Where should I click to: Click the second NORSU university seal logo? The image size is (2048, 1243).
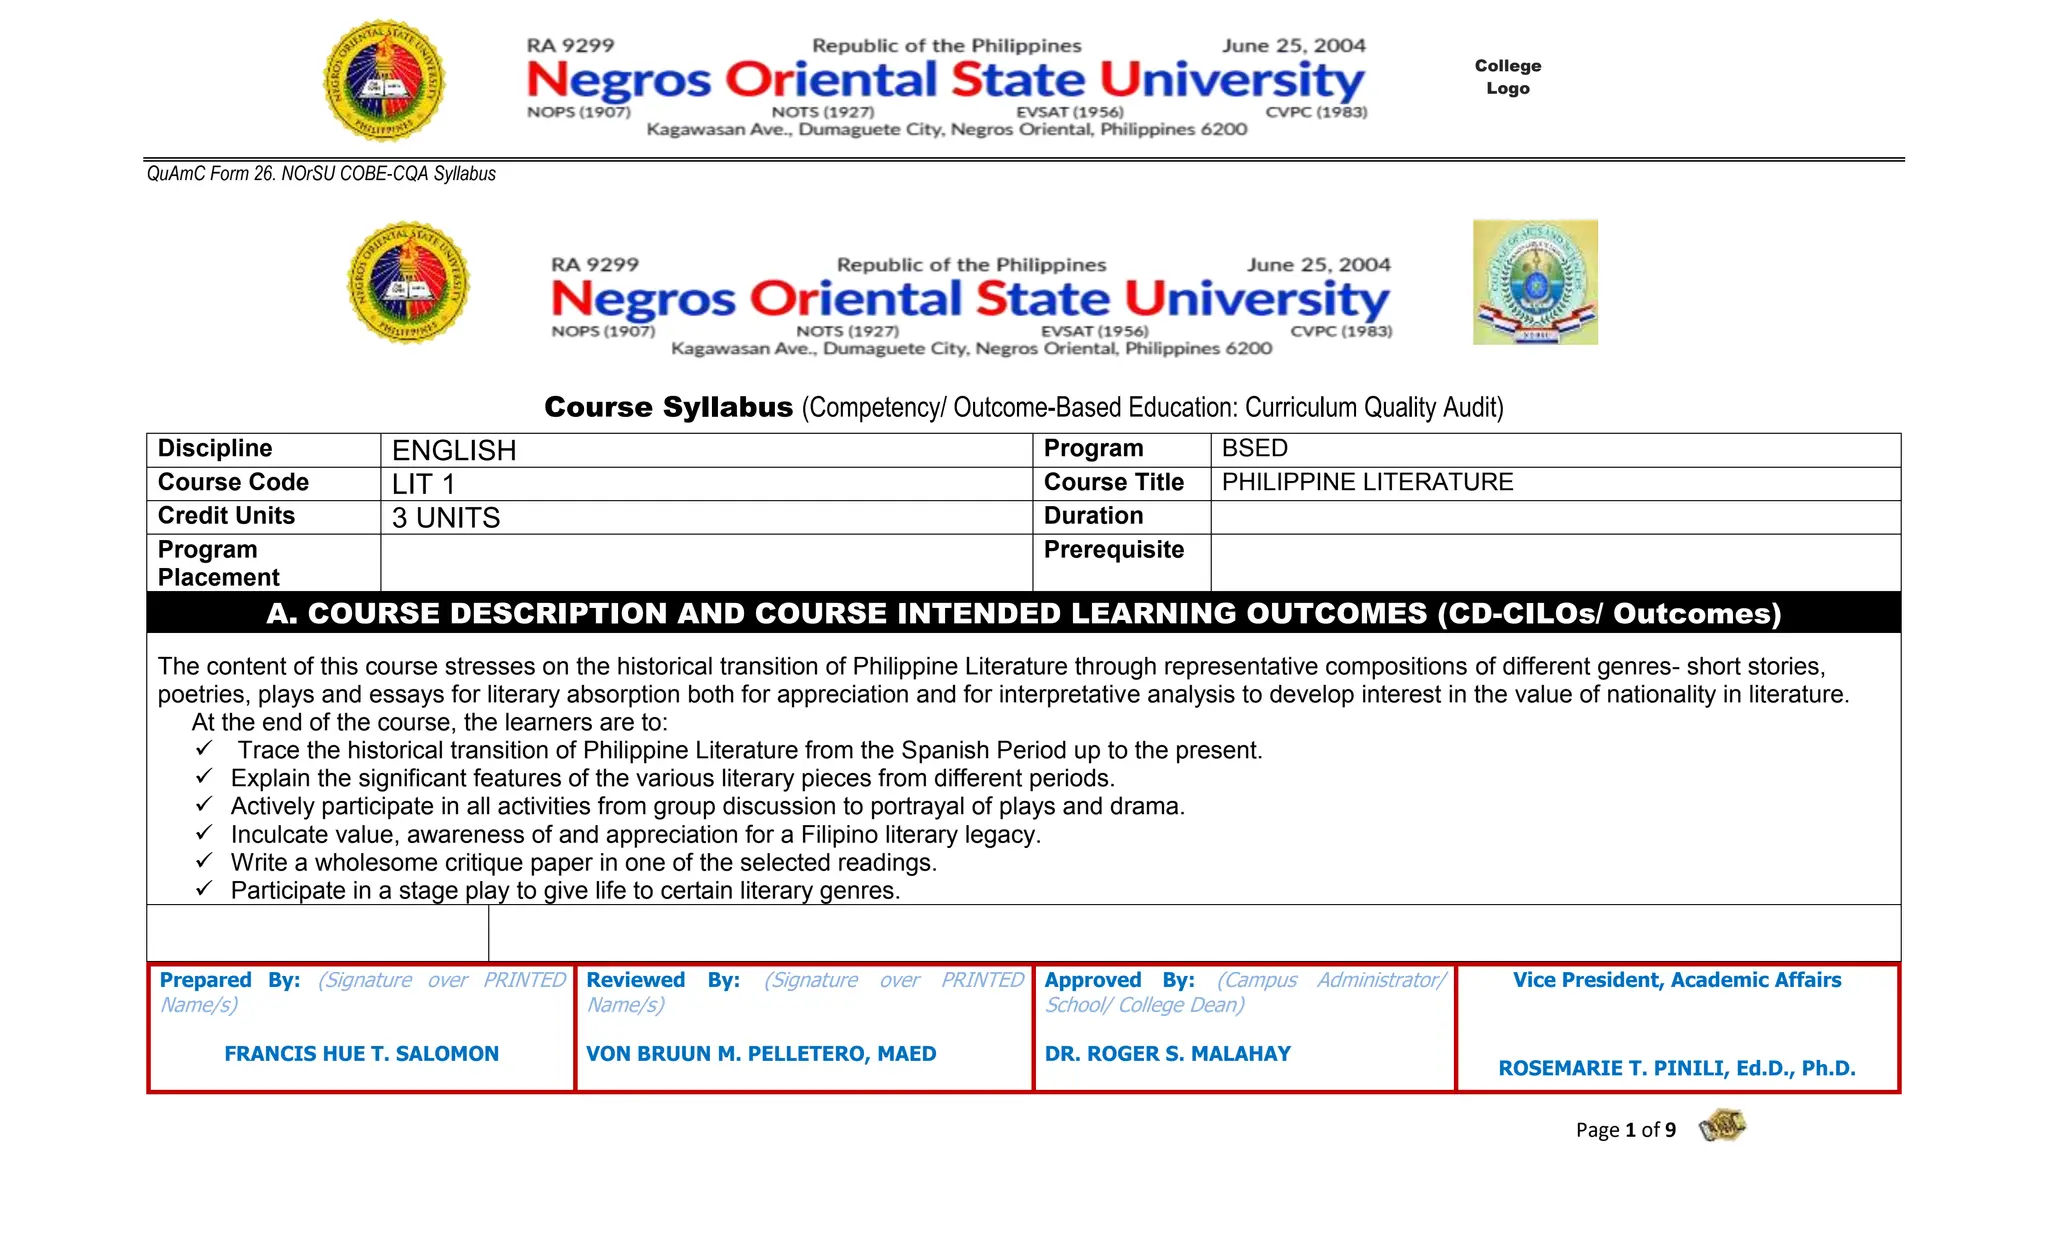(x=408, y=283)
